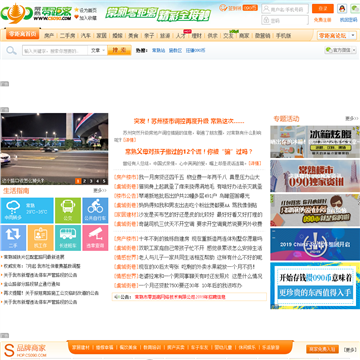Open the headline about 苏州楼市调控再度升级
Screen dimensions: 360x360
[x=189, y=121]
